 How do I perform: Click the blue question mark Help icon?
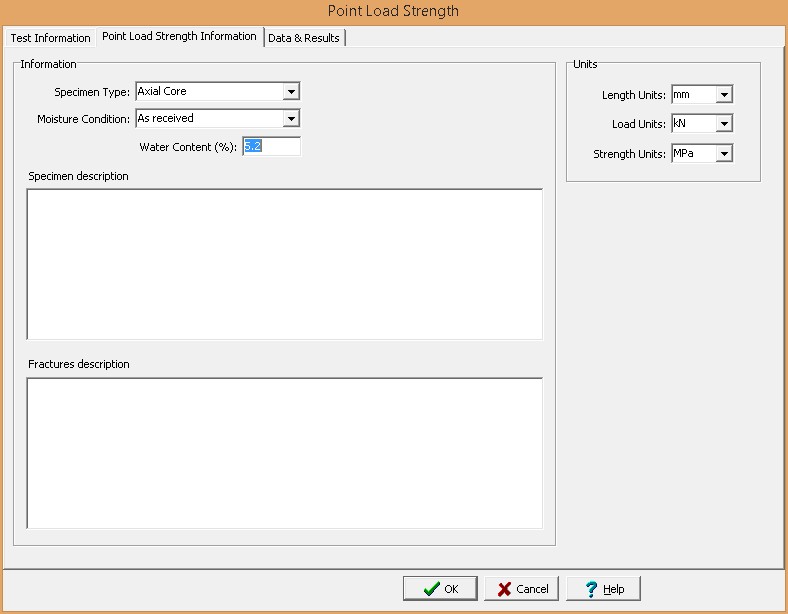point(591,589)
